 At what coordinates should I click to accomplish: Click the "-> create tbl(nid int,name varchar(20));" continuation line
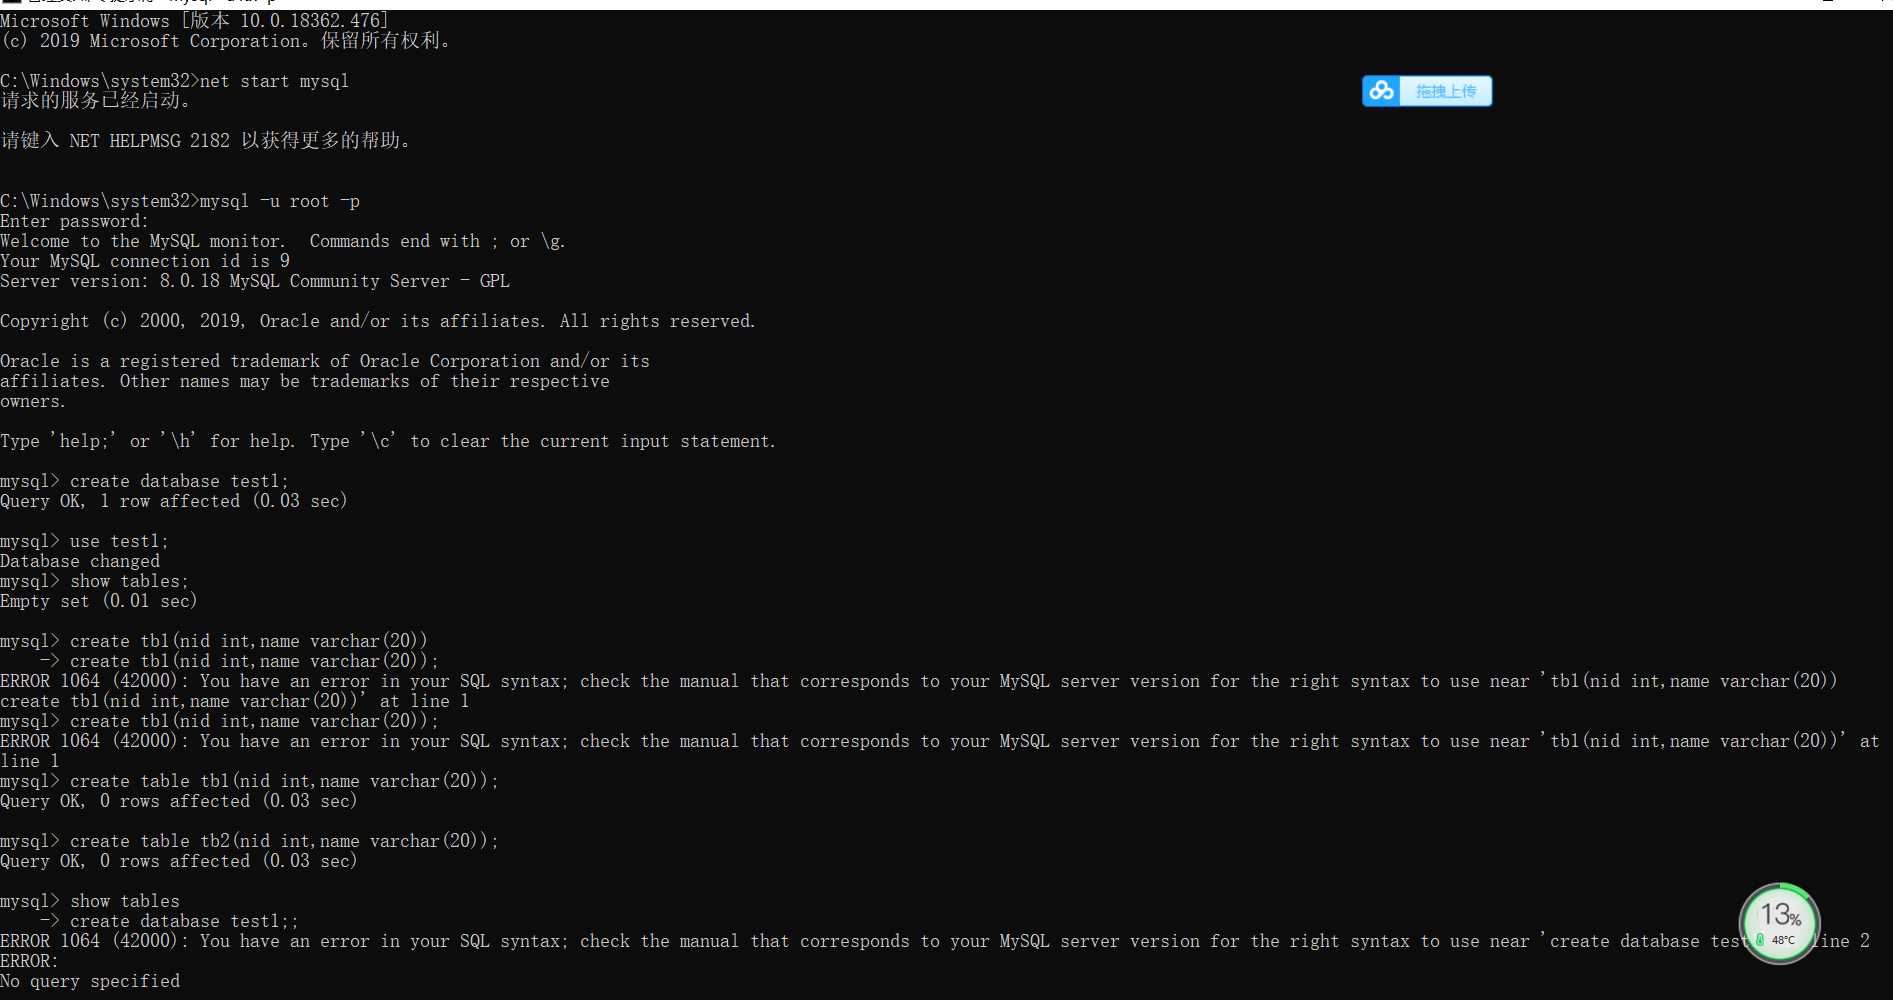click(x=240, y=661)
